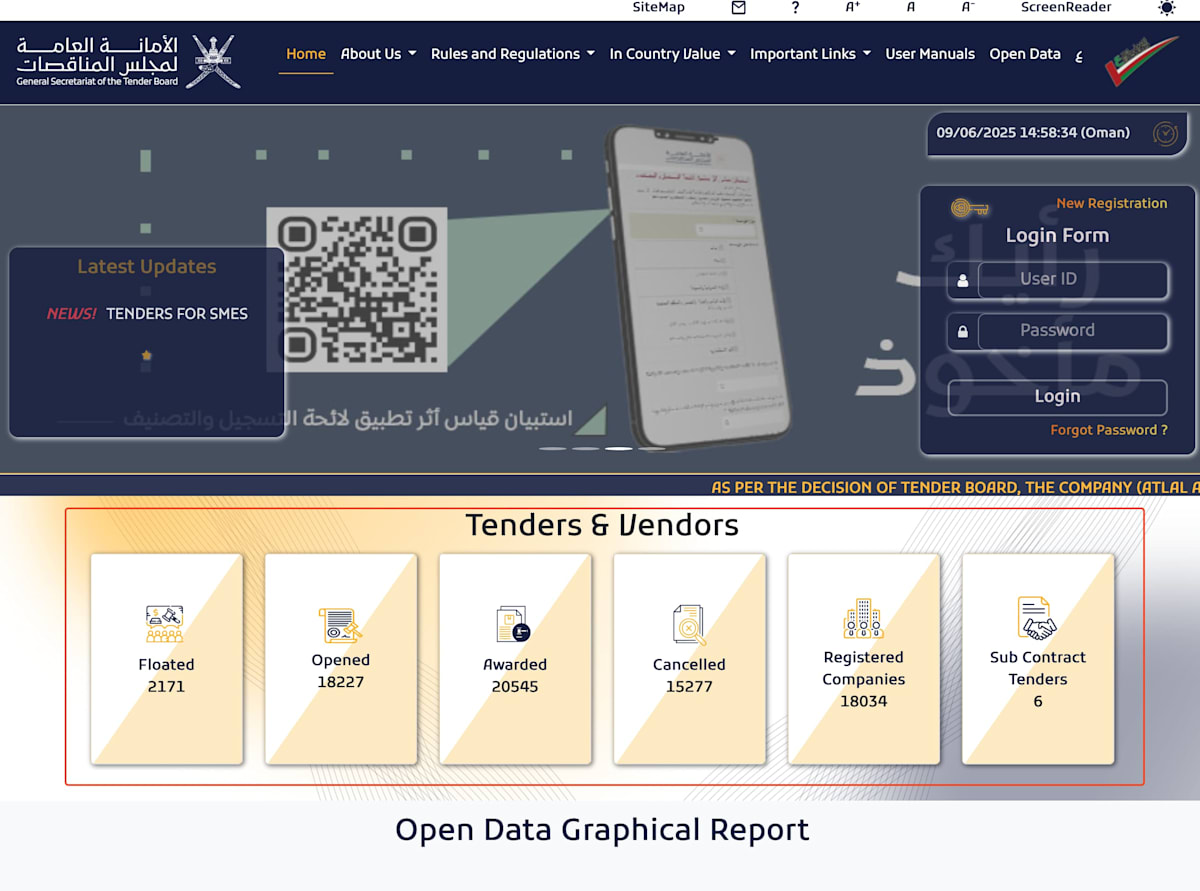Open the New Registration link

coord(1112,203)
